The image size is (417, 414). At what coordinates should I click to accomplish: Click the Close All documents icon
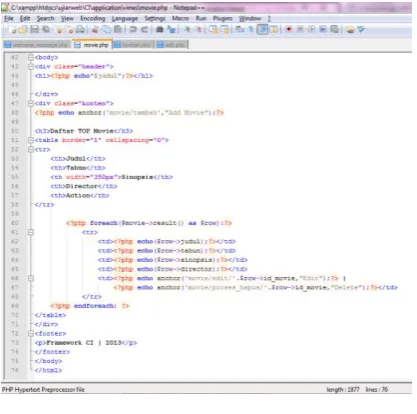tap(70, 30)
